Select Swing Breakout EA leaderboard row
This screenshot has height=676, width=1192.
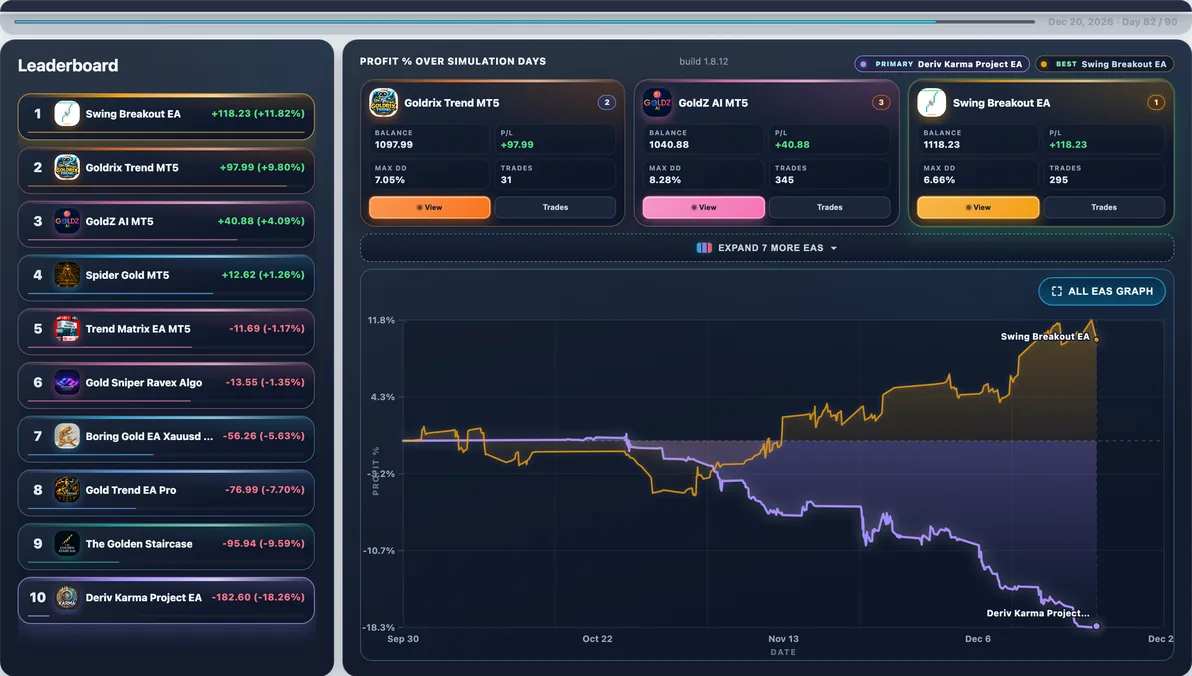(x=166, y=116)
